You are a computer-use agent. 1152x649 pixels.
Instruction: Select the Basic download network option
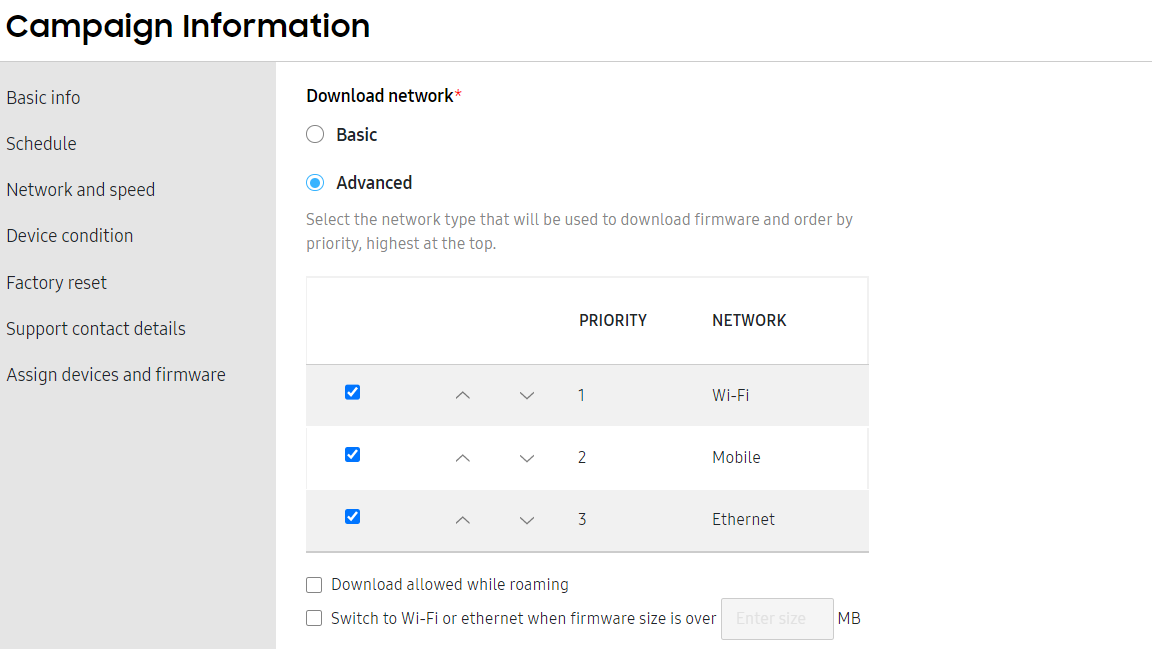[315, 135]
